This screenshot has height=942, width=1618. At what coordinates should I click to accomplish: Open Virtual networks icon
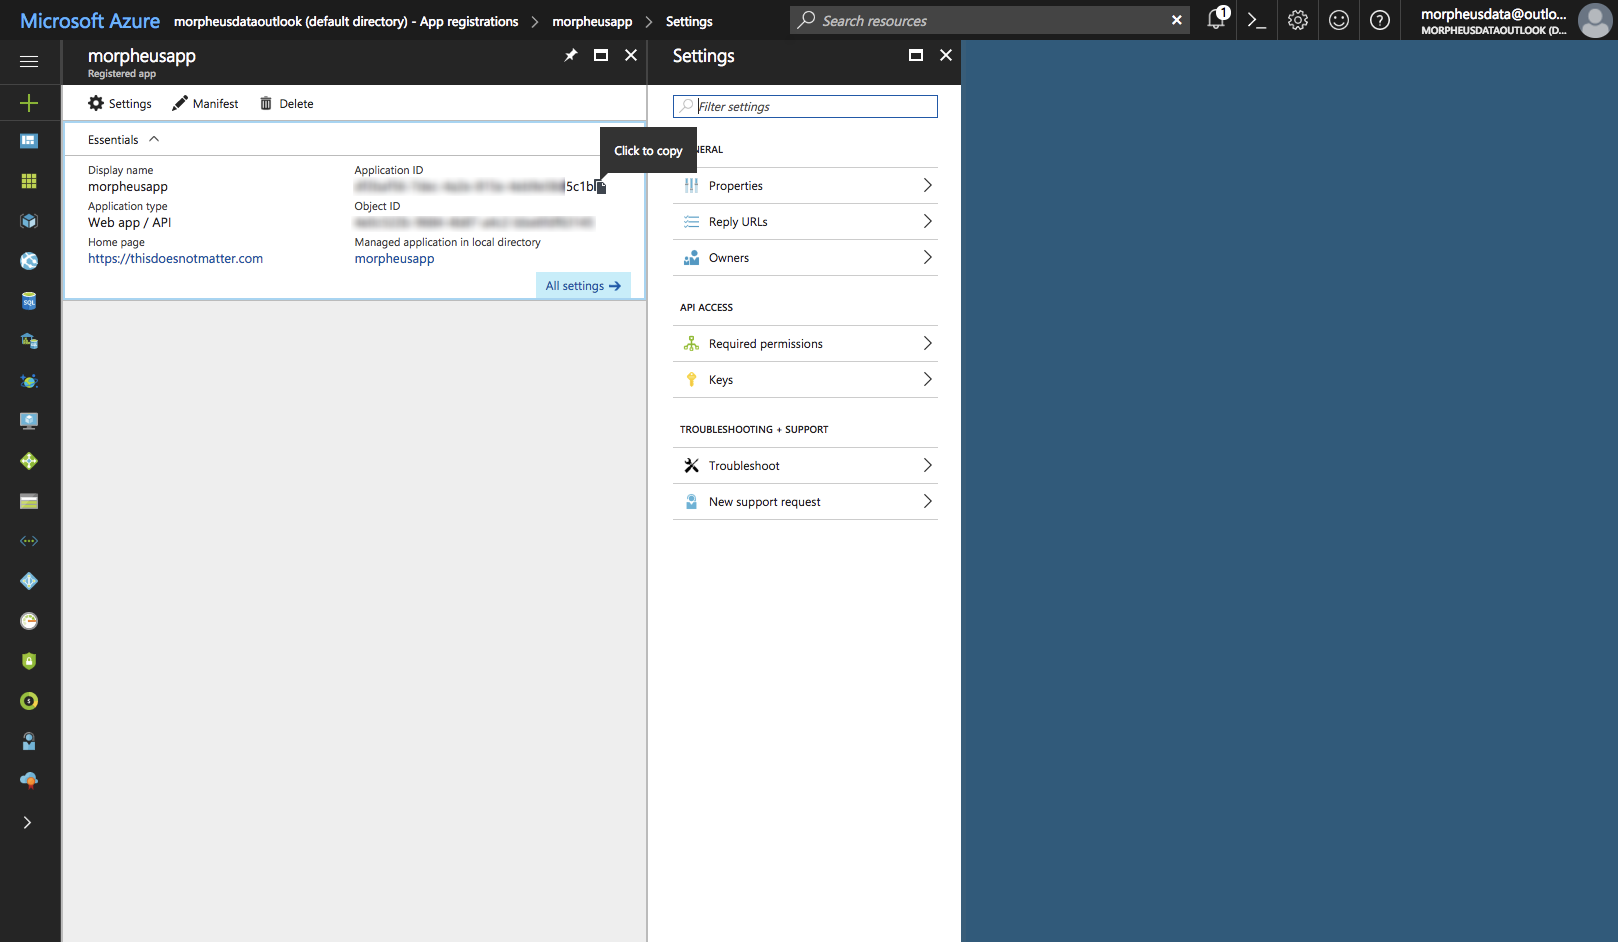29,541
